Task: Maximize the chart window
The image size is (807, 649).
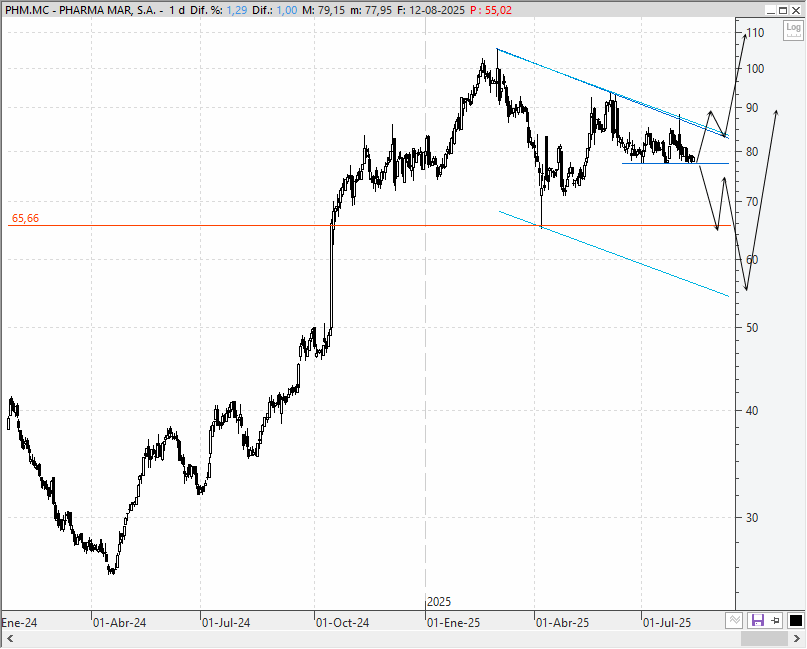Action: [x=783, y=10]
